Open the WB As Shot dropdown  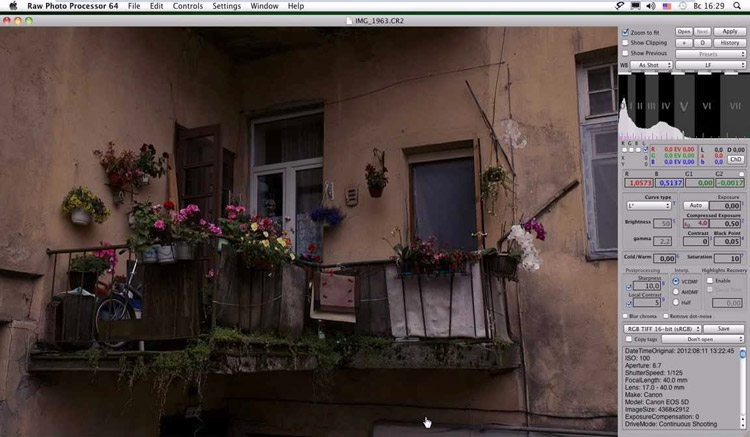[651, 65]
